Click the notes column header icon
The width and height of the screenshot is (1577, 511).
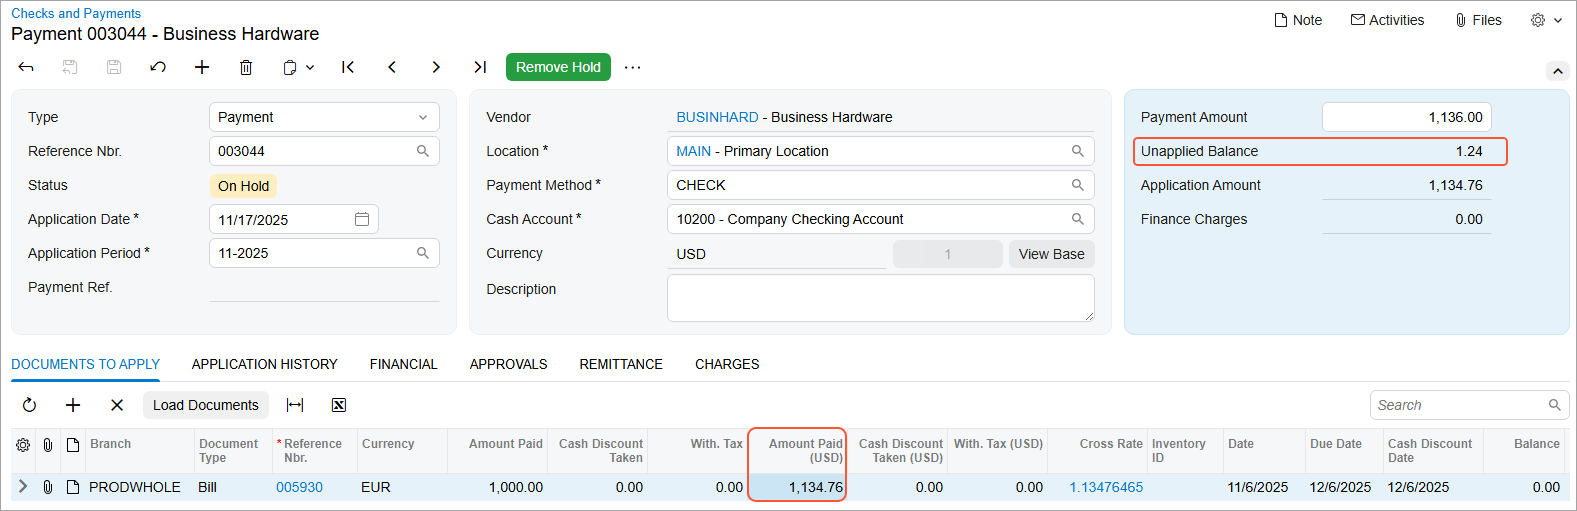73,445
